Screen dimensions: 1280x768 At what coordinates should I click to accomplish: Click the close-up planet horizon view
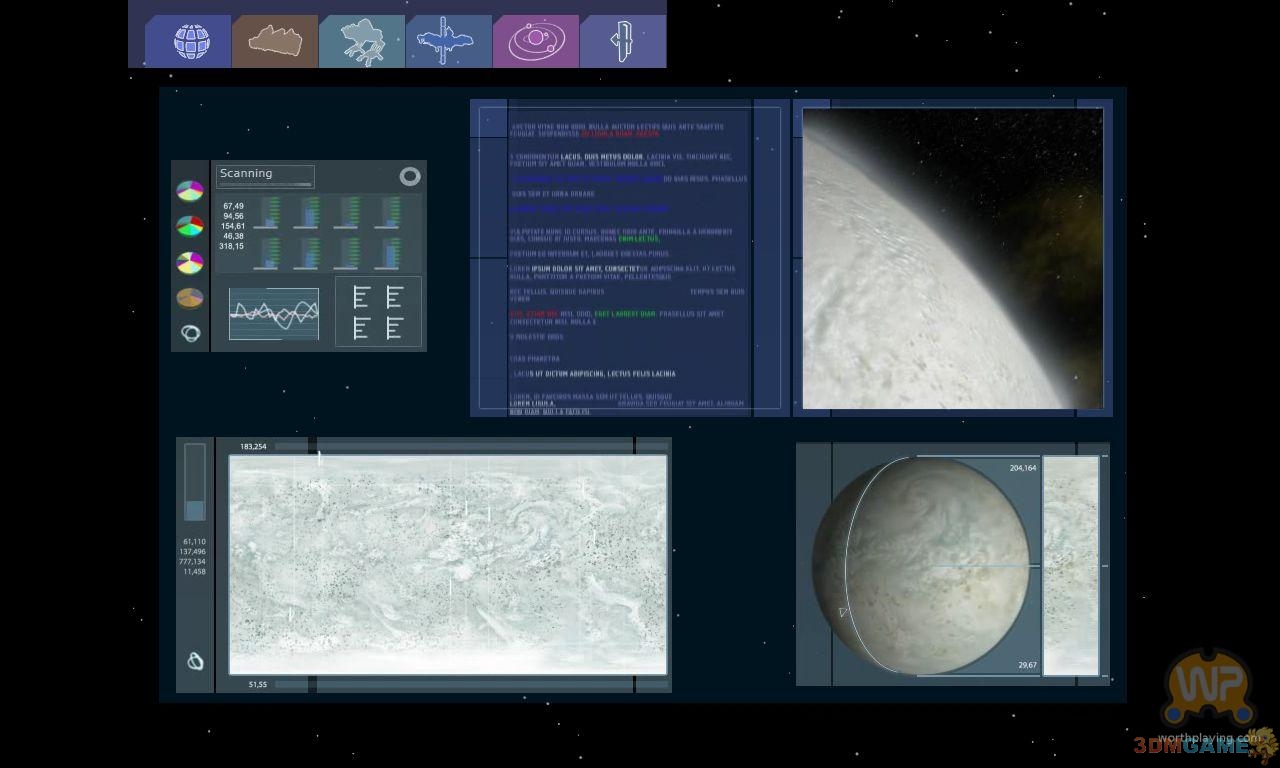[x=952, y=258]
